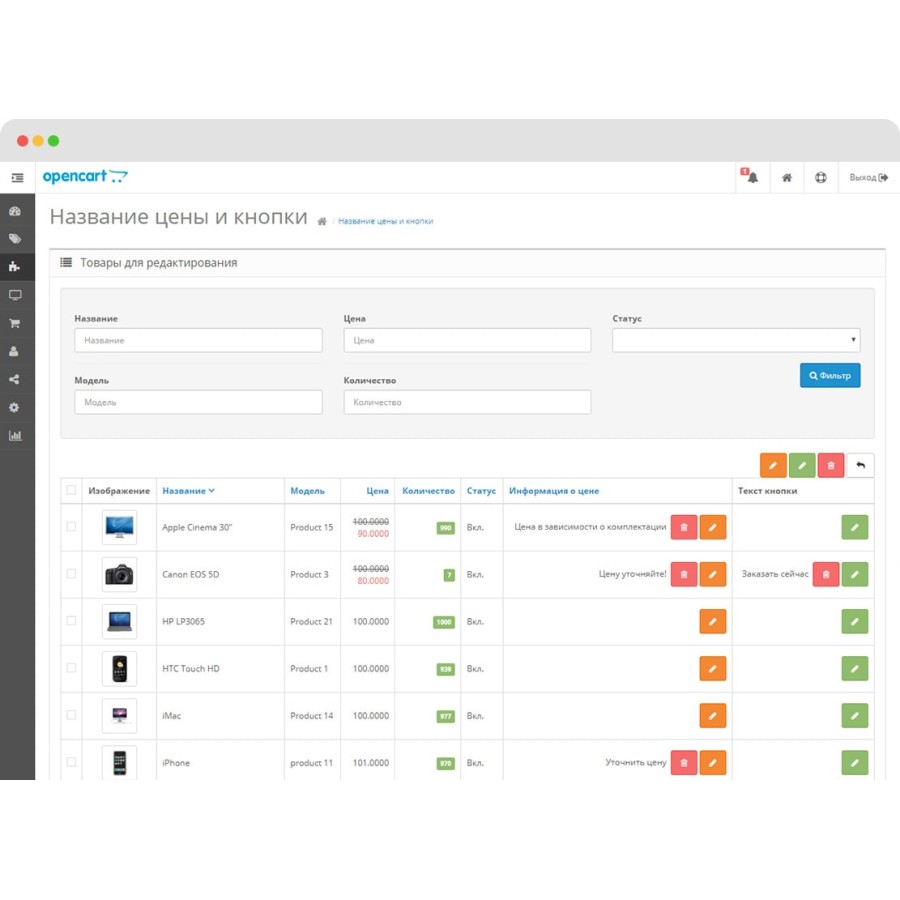Check the iPhone row checkbox
Screen dimensions: 900x900
pyautogui.click(x=71, y=762)
